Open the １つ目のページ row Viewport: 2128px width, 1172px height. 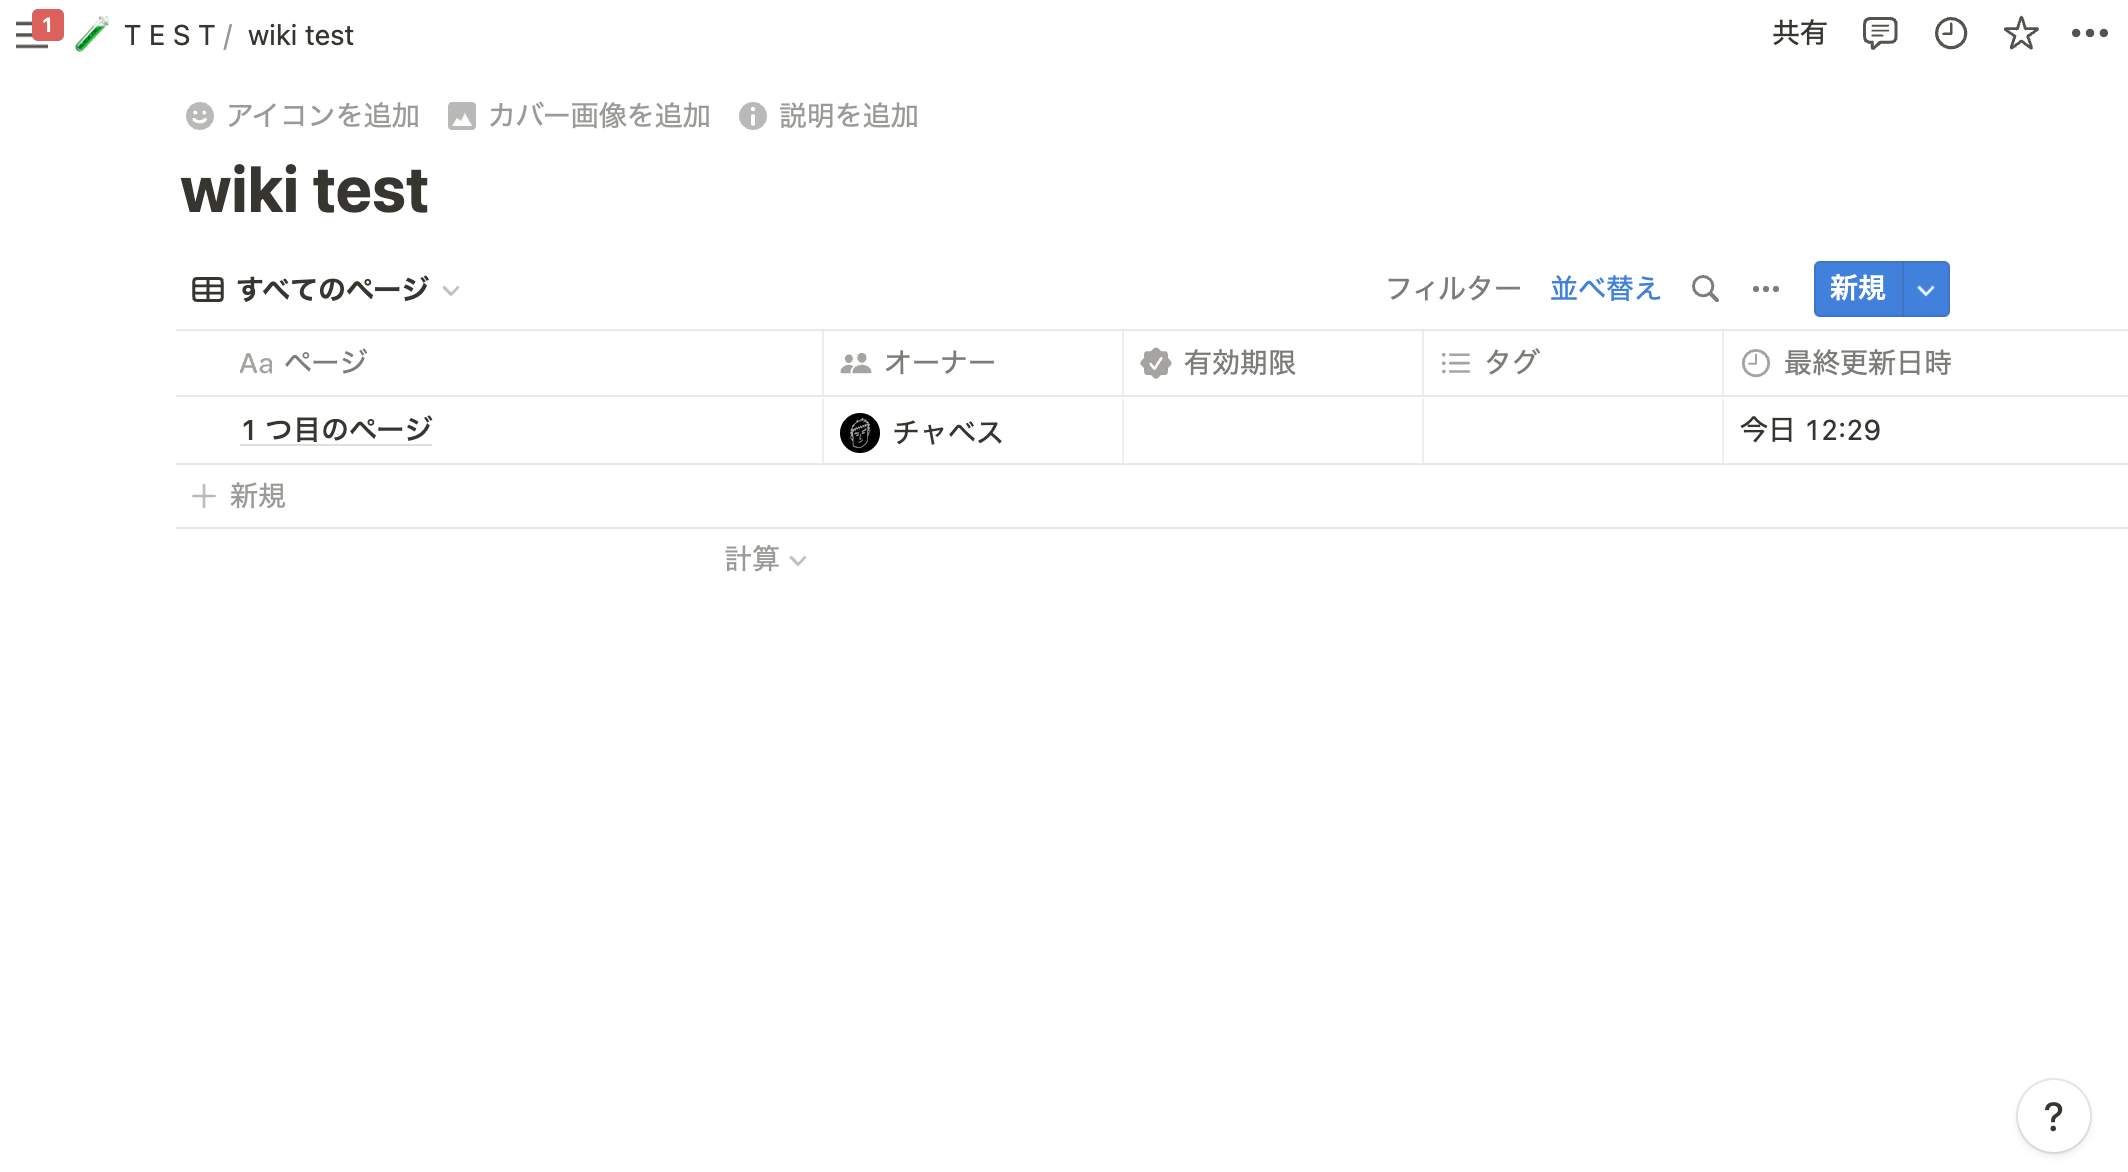336,430
